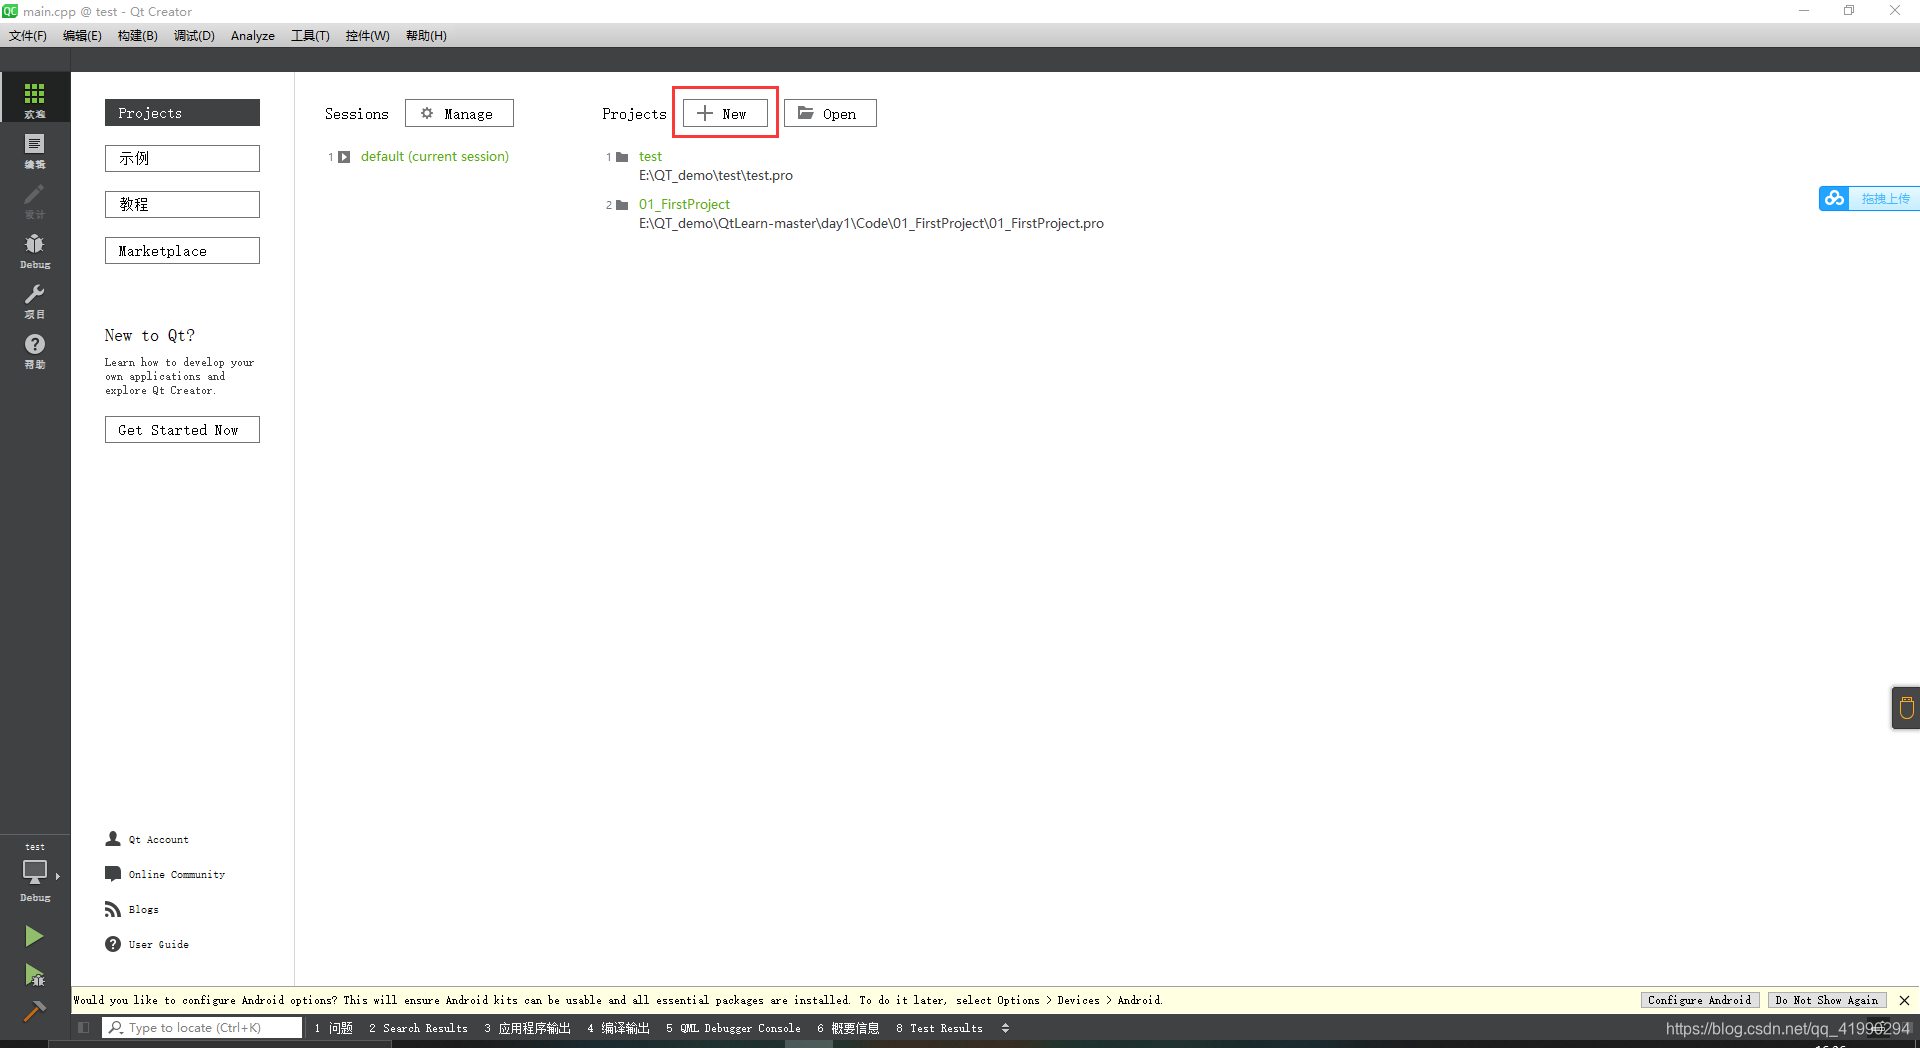Toggle the left sidebar visibility button

coord(84,1027)
